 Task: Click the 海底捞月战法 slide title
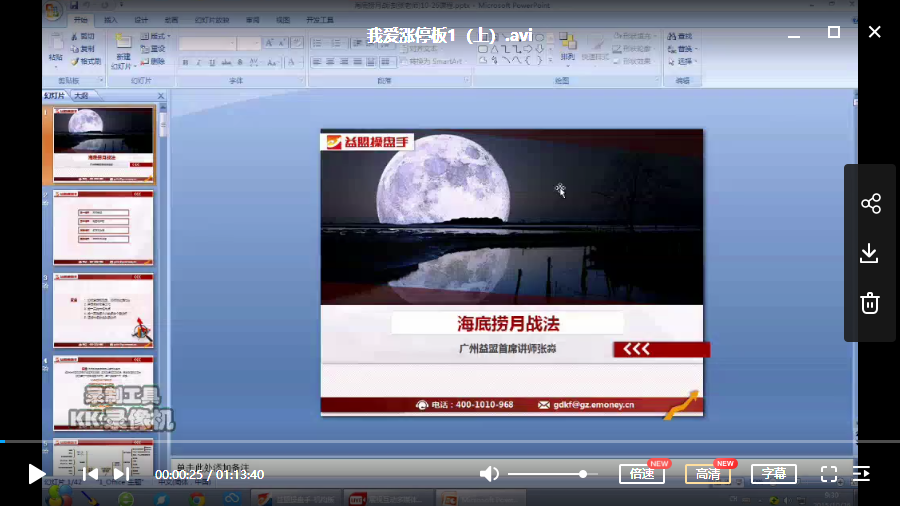point(508,324)
